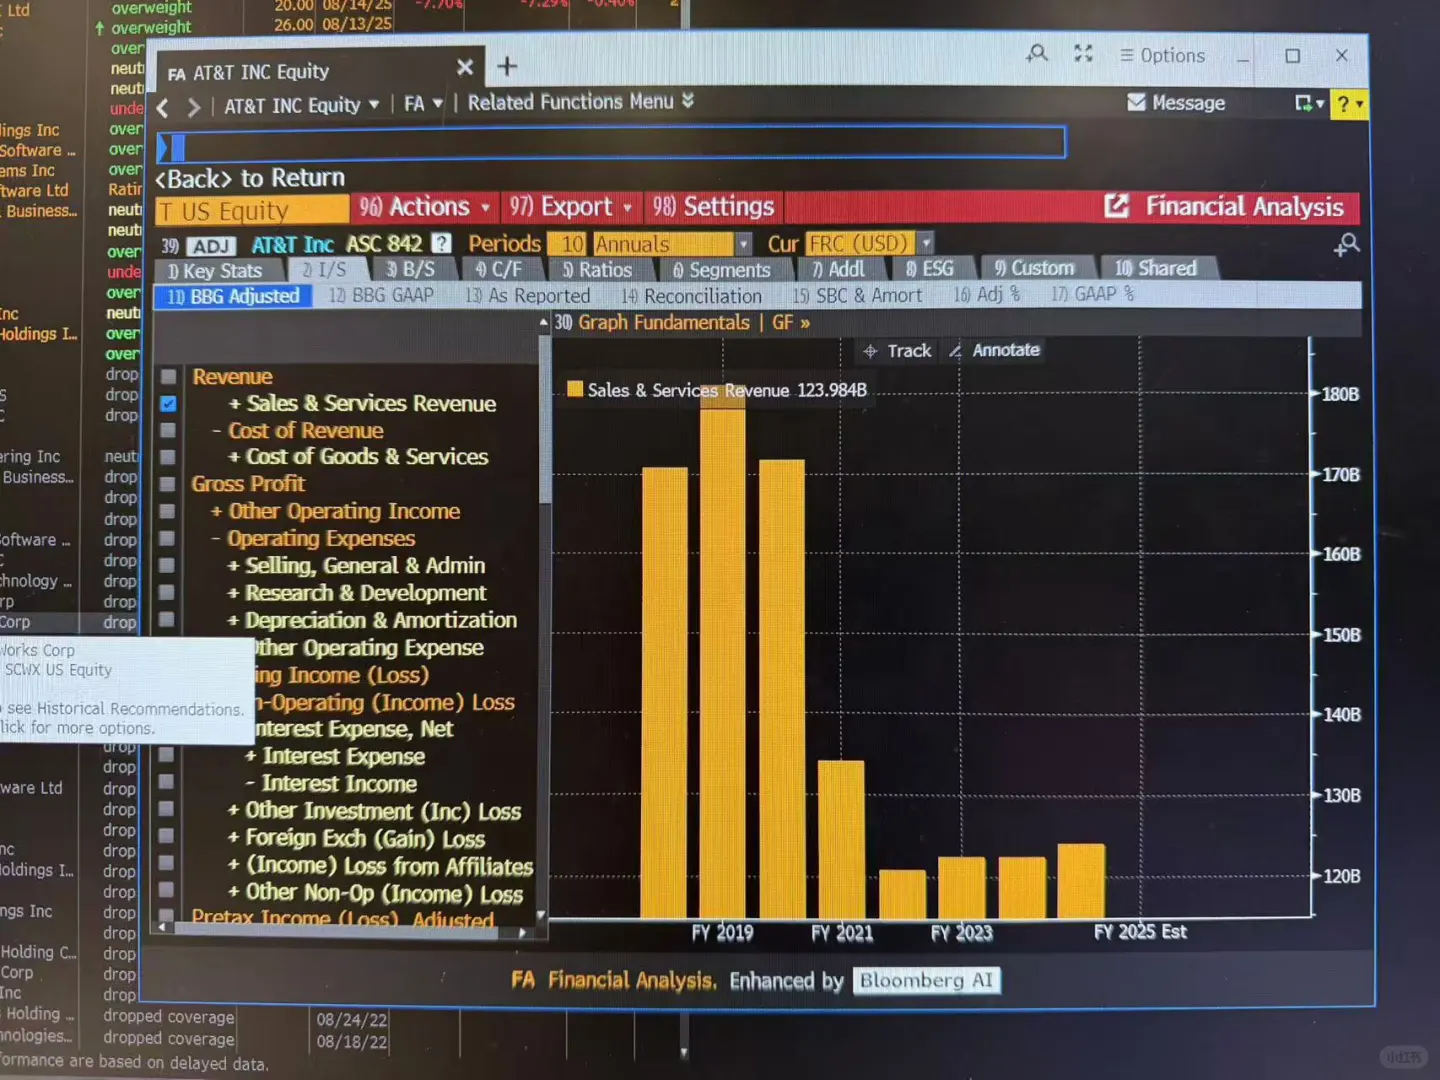Screen dimensions: 1440x1080
Task: Open the Track tool on the chart
Action: click(897, 350)
